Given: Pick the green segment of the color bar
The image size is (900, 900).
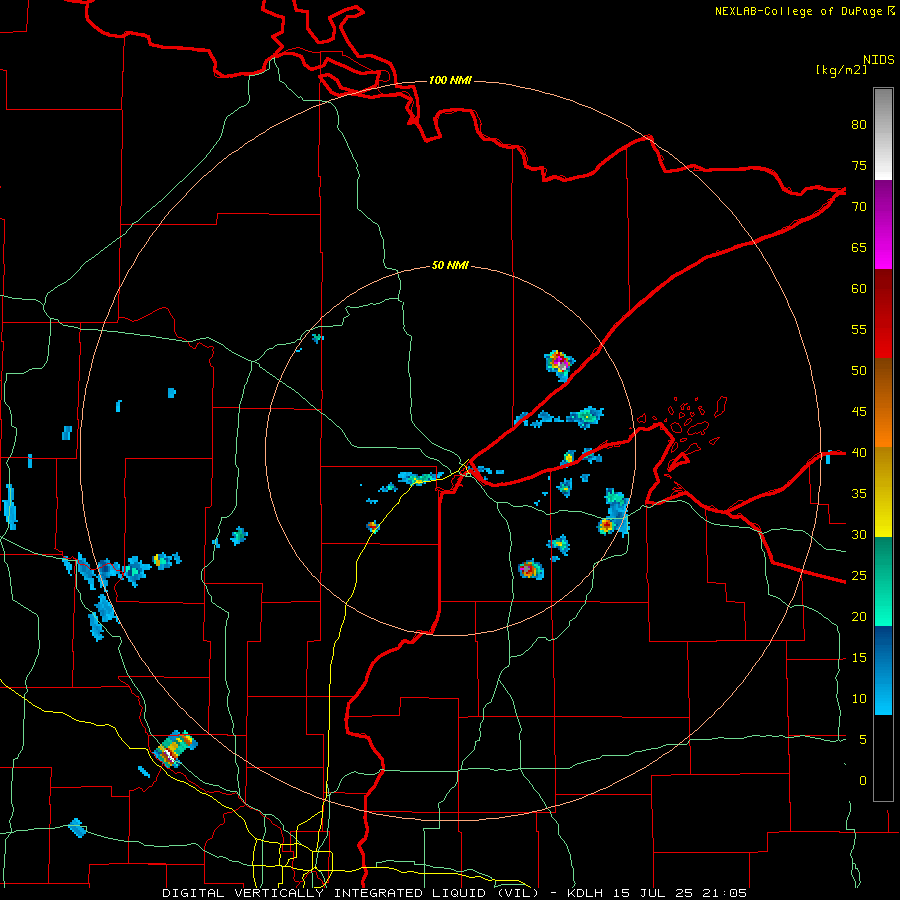Looking at the screenshot, I should pyautogui.click(x=883, y=581).
